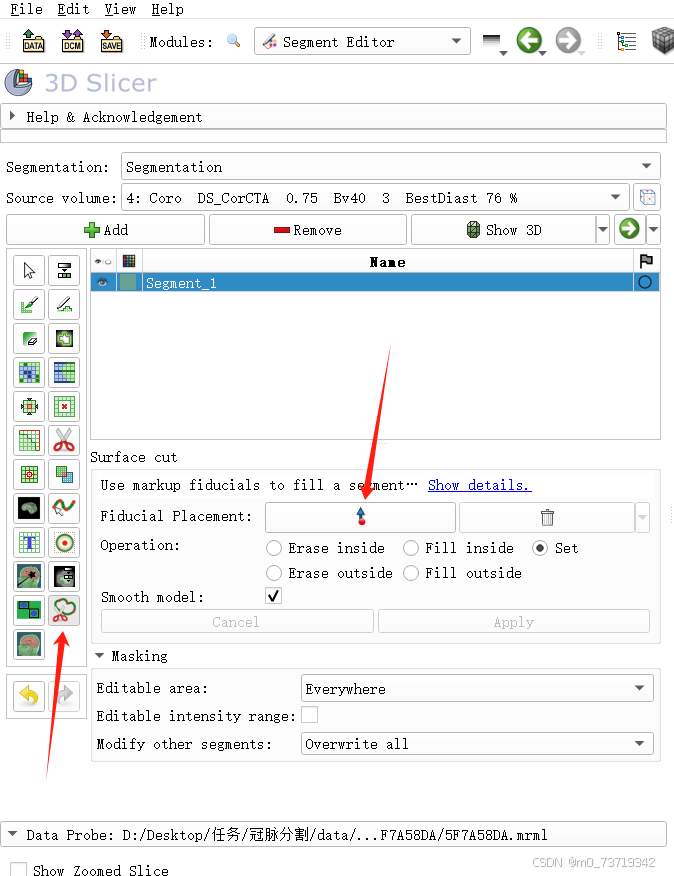Collapse the Masking section

(99, 656)
